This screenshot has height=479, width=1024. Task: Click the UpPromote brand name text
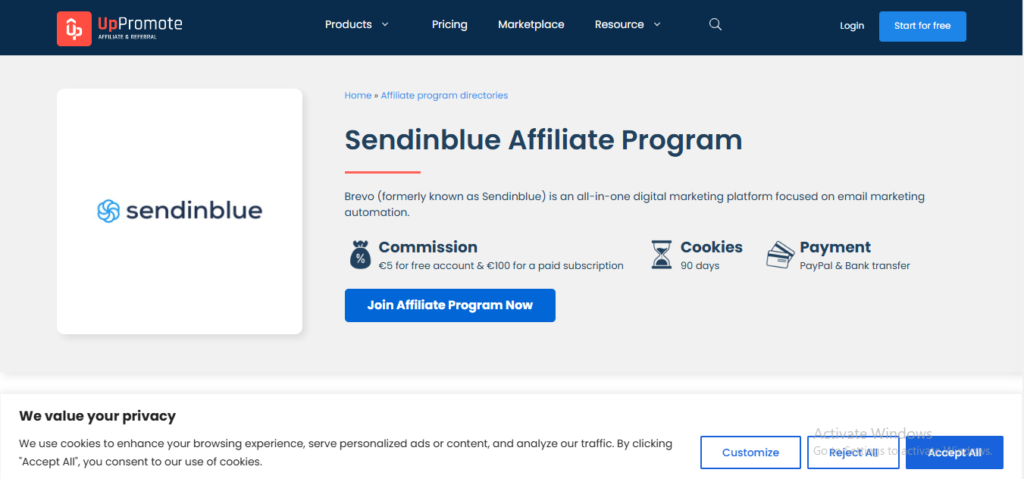click(x=140, y=25)
